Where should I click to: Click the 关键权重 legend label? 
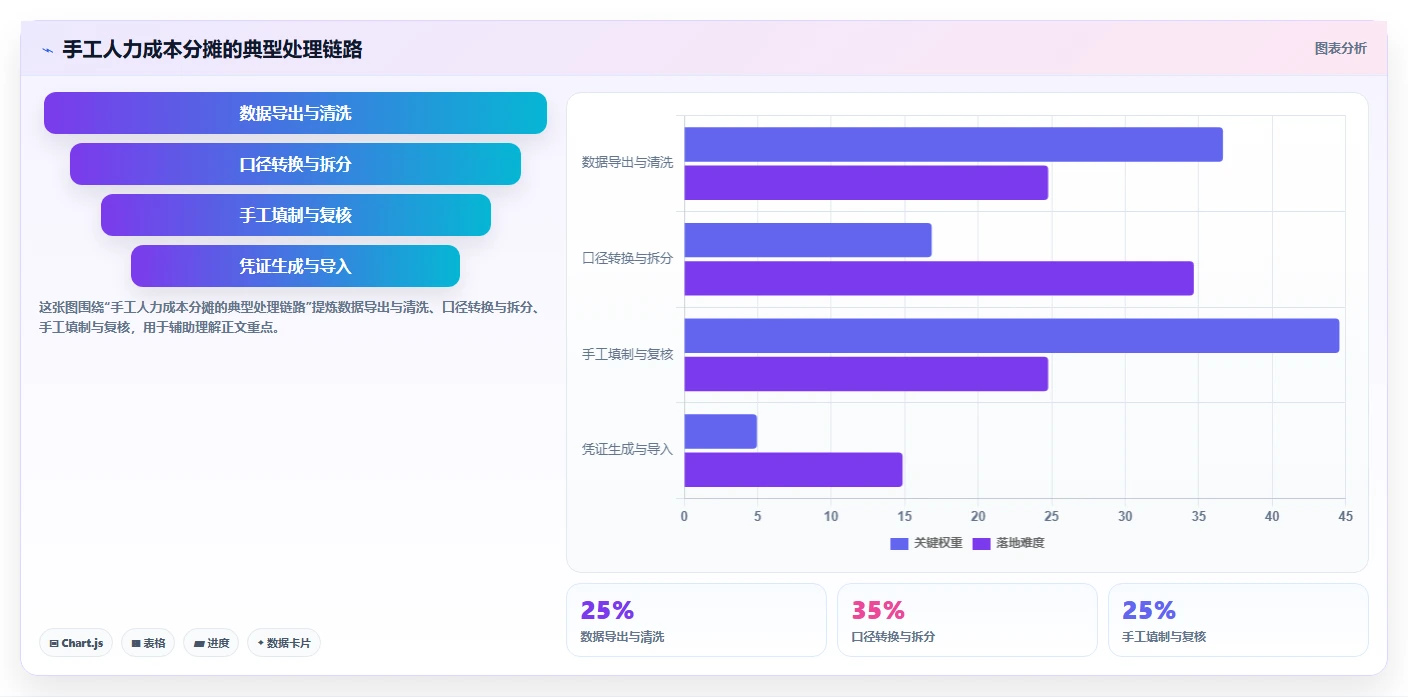(938, 543)
